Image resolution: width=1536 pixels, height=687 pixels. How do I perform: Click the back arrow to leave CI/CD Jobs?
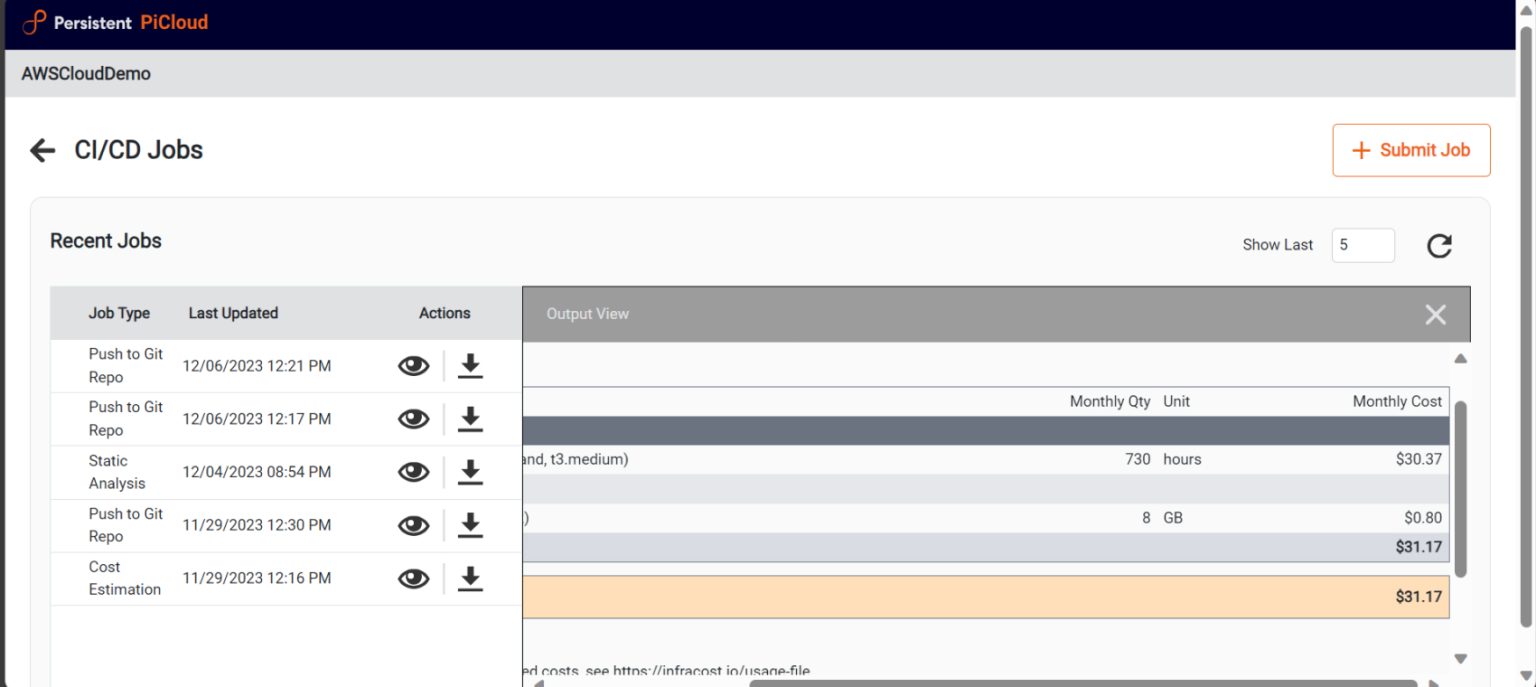[x=41, y=150]
